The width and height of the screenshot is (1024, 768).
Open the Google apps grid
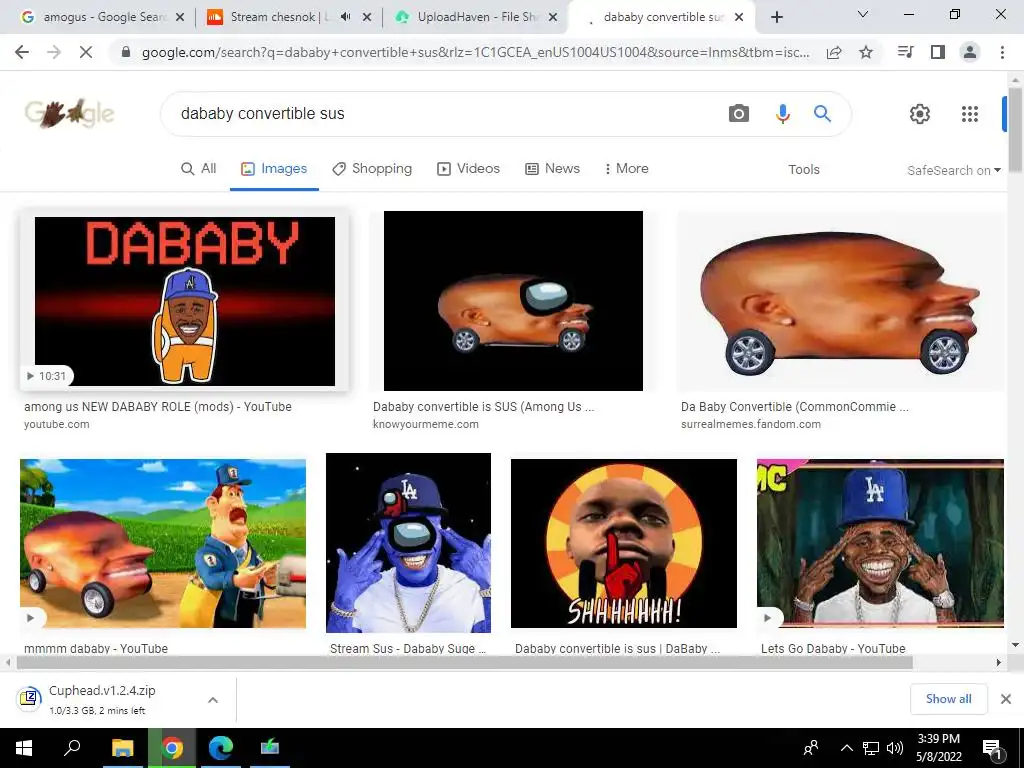970,114
